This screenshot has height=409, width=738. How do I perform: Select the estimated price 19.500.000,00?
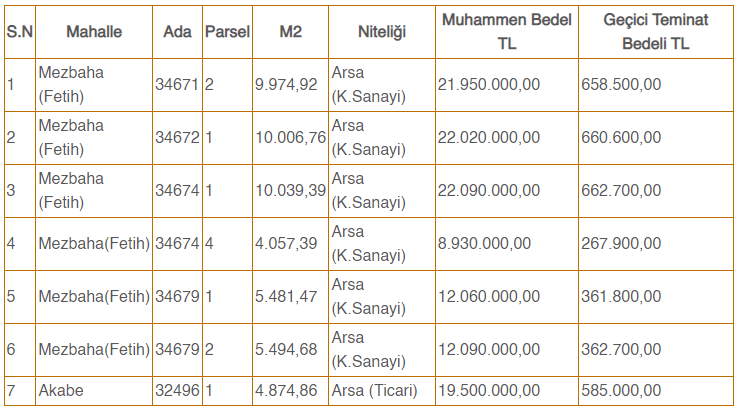[489, 390]
